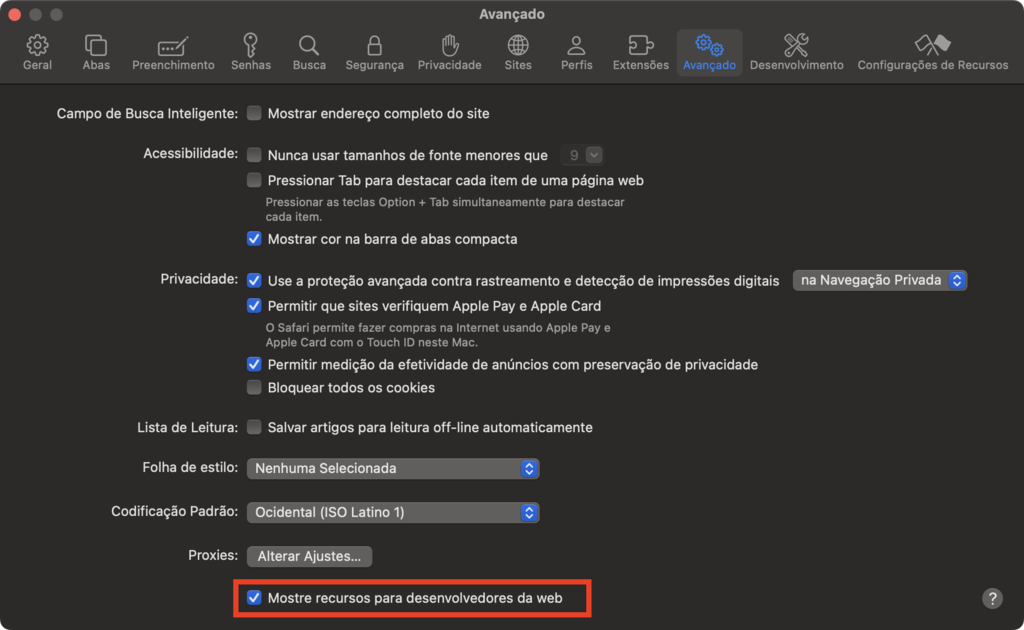Switch to the Desenvolvimento tab

tap(796, 52)
